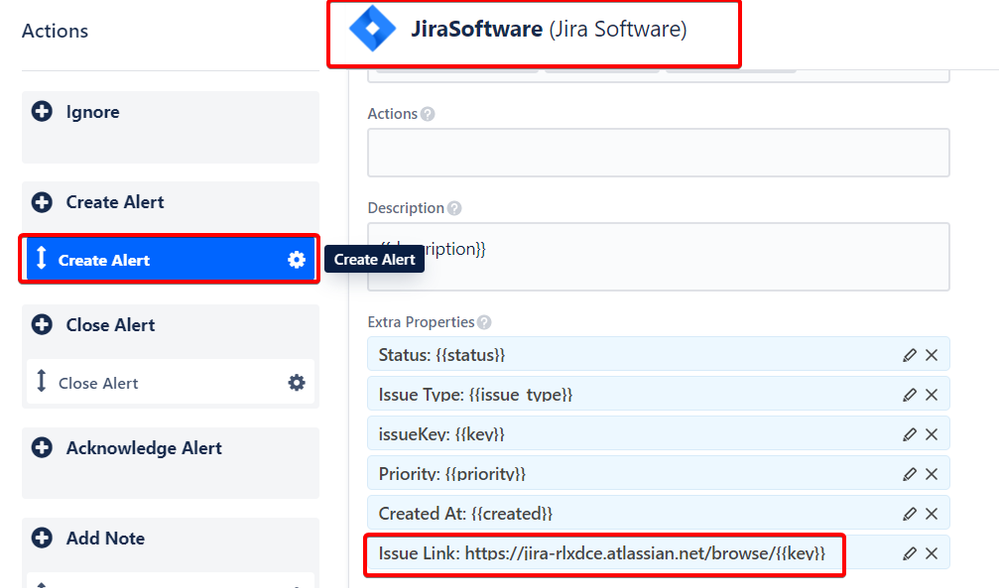Remove the Priority extra property
Screen dimensions: 999x588
(x=931, y=474)
